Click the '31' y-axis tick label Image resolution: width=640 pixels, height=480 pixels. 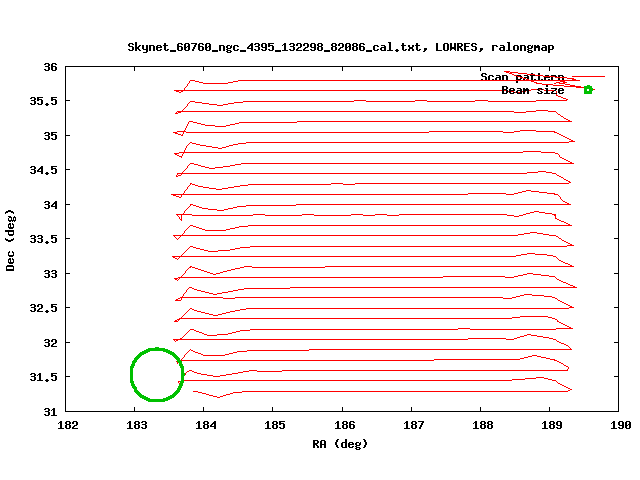50,412
